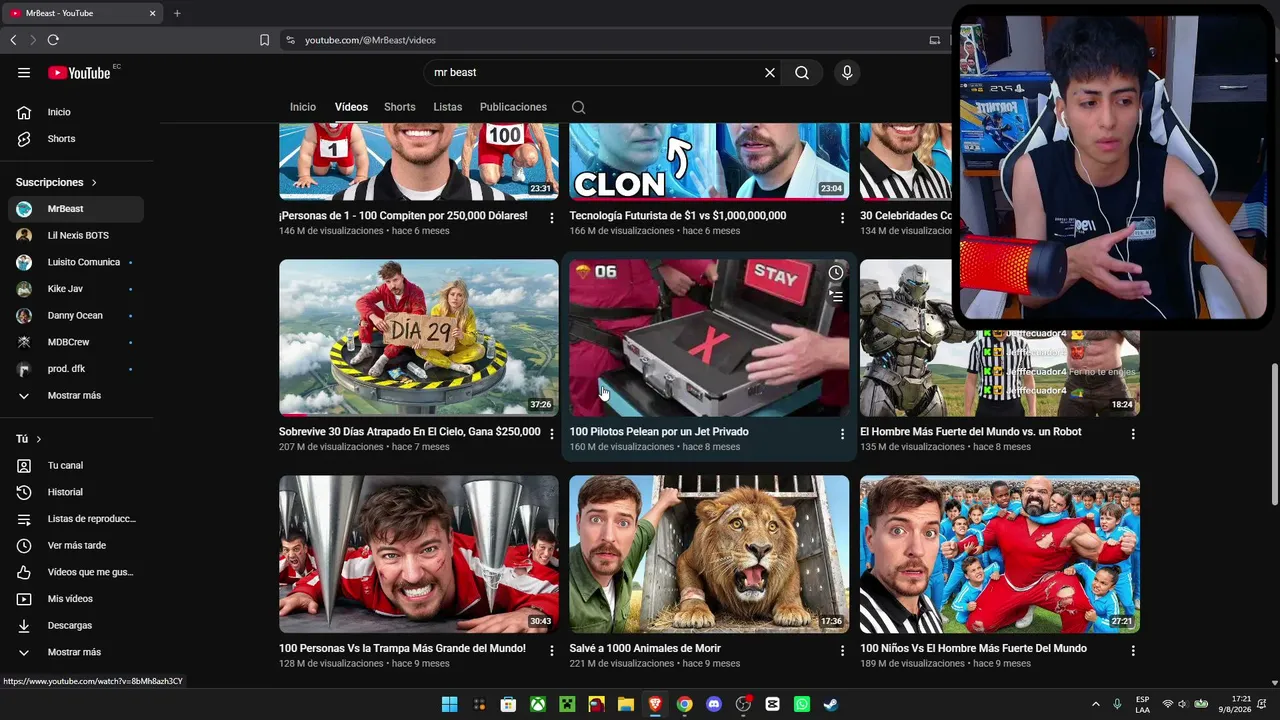Open options for 100 Niños video

click(1133, 650)
